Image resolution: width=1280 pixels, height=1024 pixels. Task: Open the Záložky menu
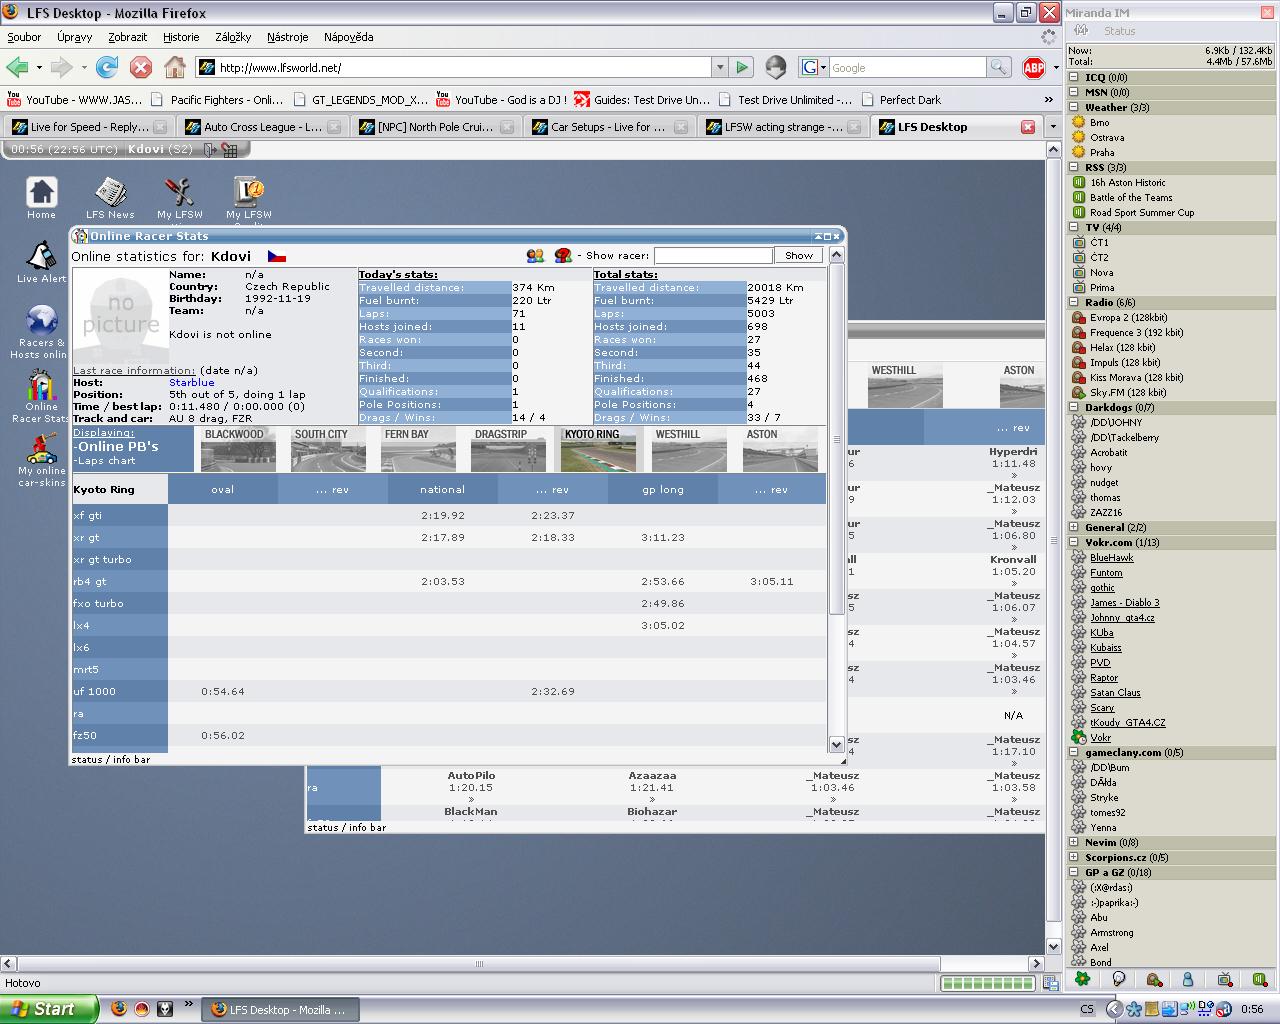coord(233,37)
